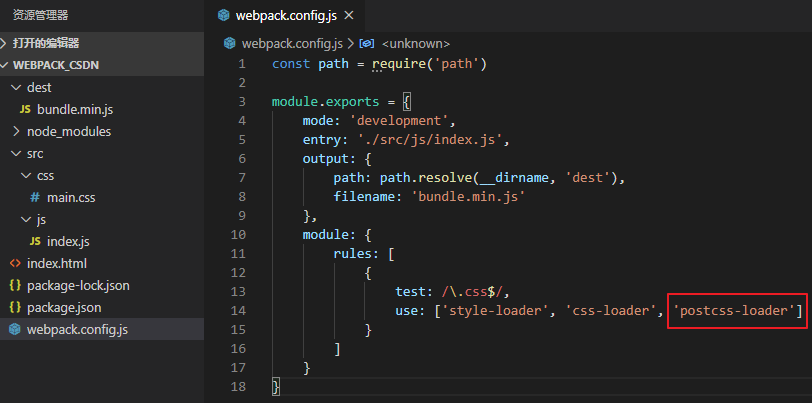
Task: Click the 'development' mode string
Action: [399, 121]
